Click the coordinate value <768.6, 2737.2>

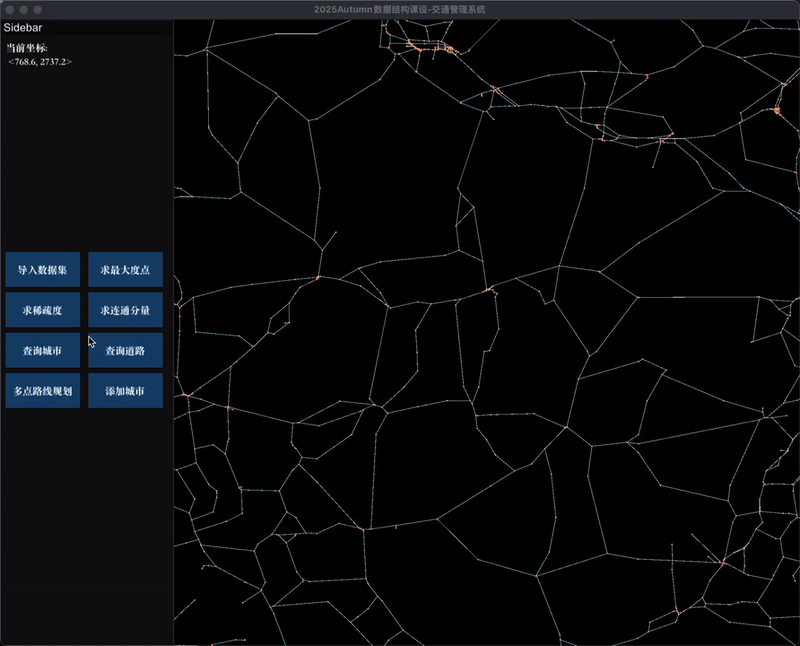(x=40, y=62)
